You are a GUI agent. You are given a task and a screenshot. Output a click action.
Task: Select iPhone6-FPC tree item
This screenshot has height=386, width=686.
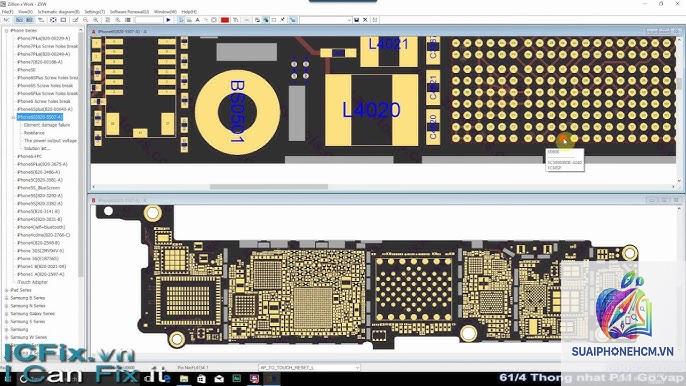[29, 156]
